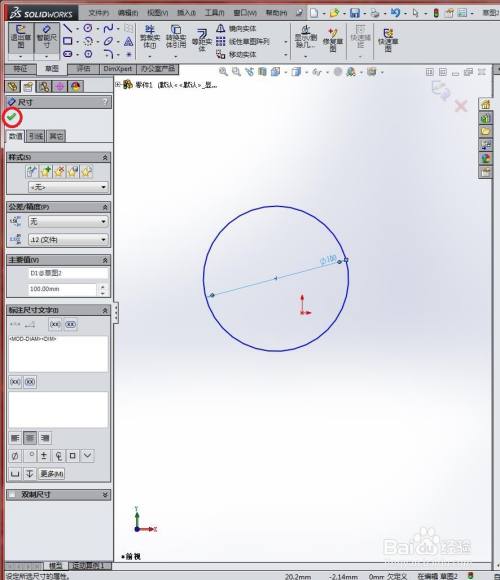Select the Rectangle sketch tool
This screenshot has width=500, height=580.
point(67,41)
